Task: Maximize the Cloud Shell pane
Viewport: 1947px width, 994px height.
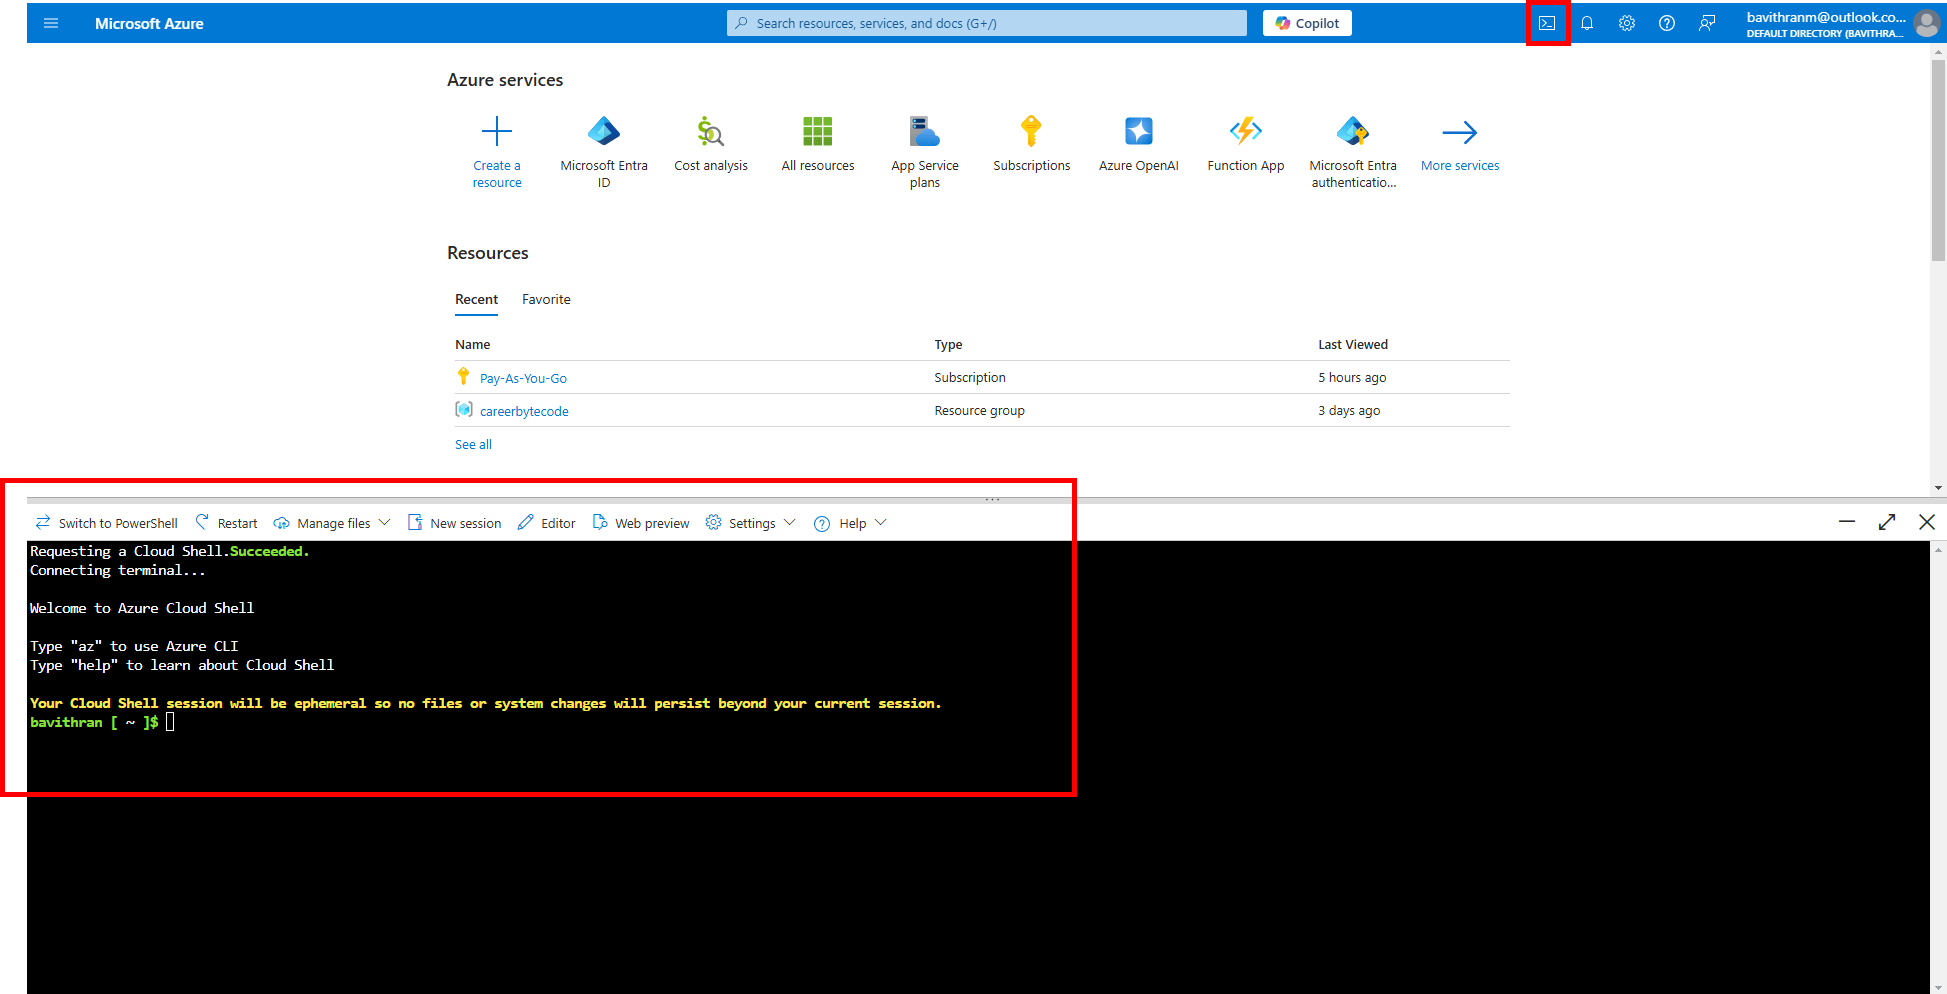Action: [x=1887, y=522]
